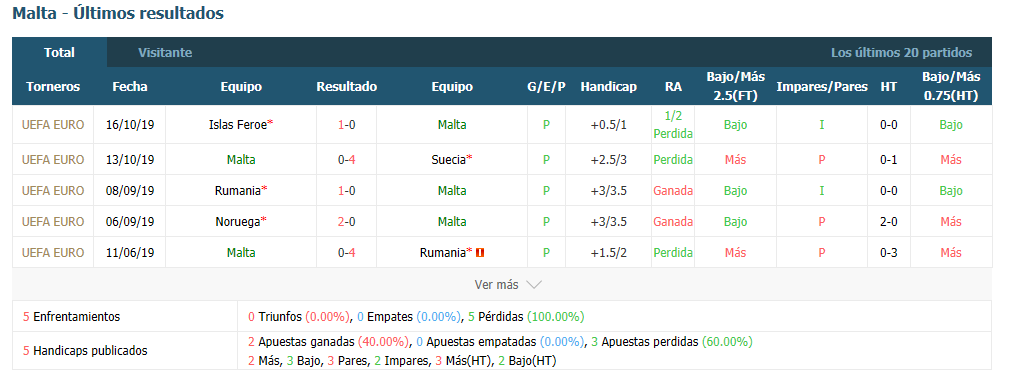Click the Noruega team name
The image size is (1012, 380).
(238, 221)
